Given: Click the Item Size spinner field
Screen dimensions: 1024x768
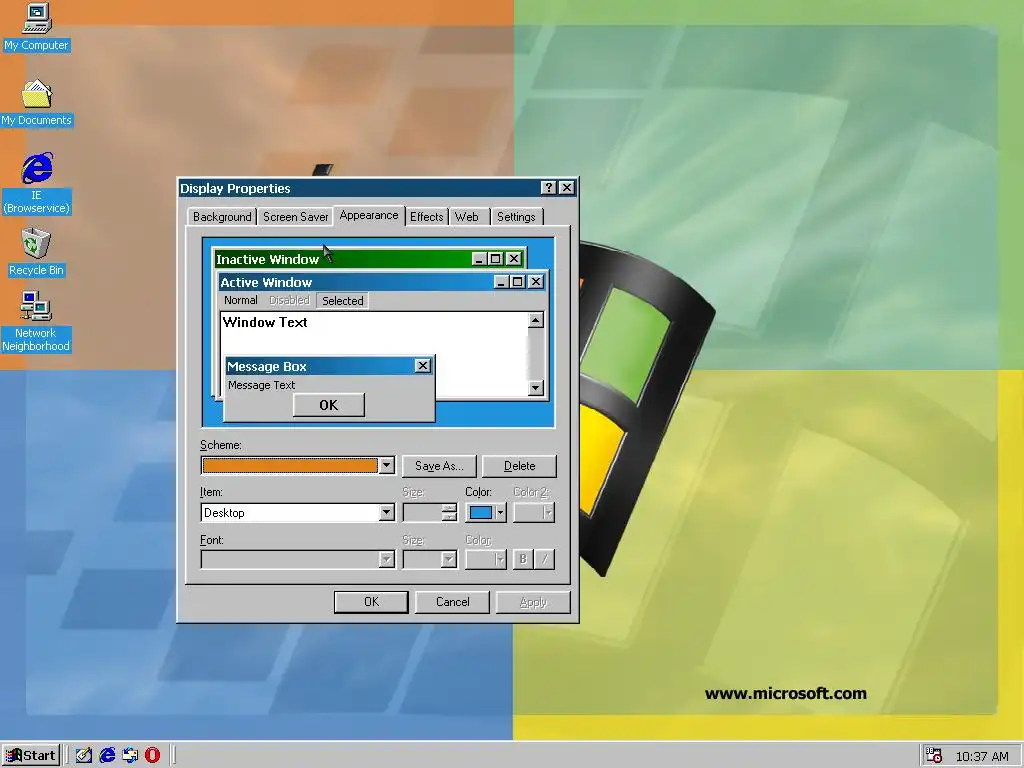Looking at the screenshot, I should click(x=430, y=513).
